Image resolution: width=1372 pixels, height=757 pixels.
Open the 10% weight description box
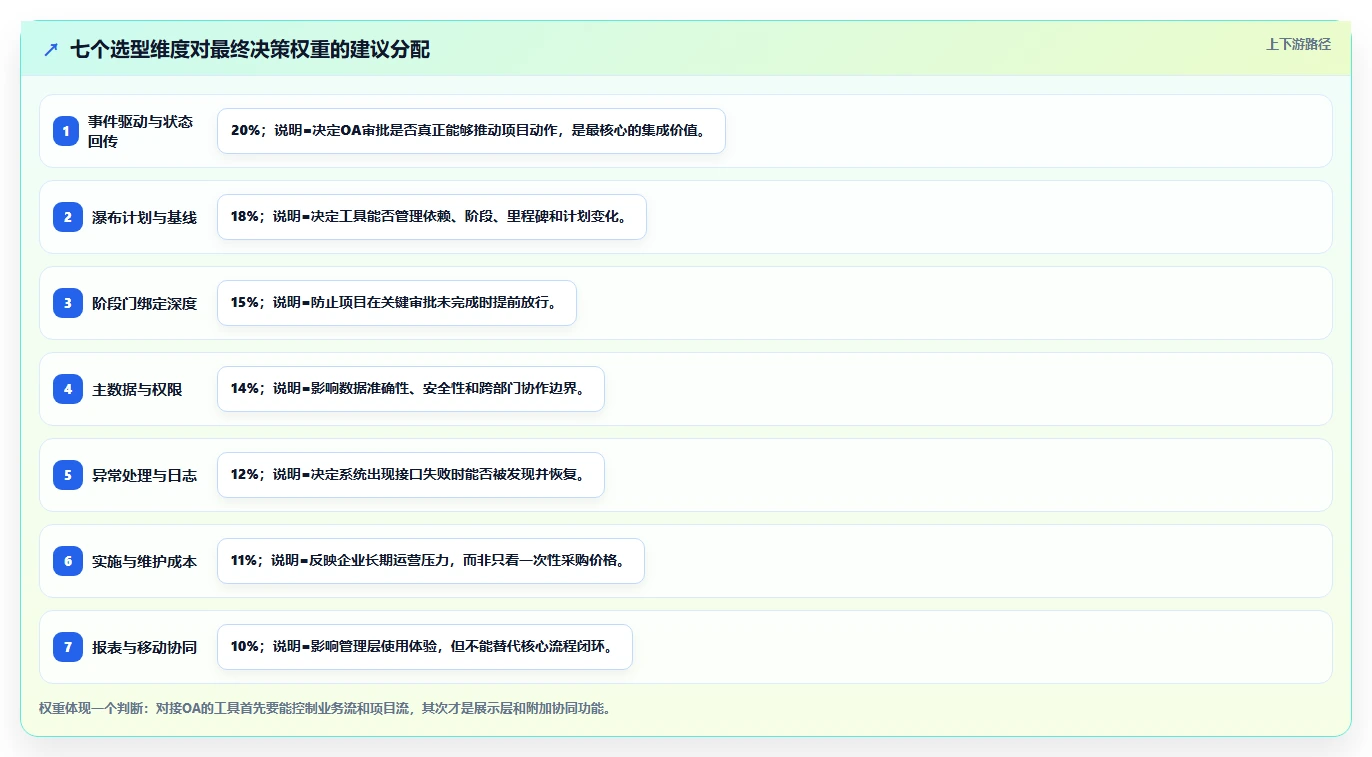(x=425, y=647)
